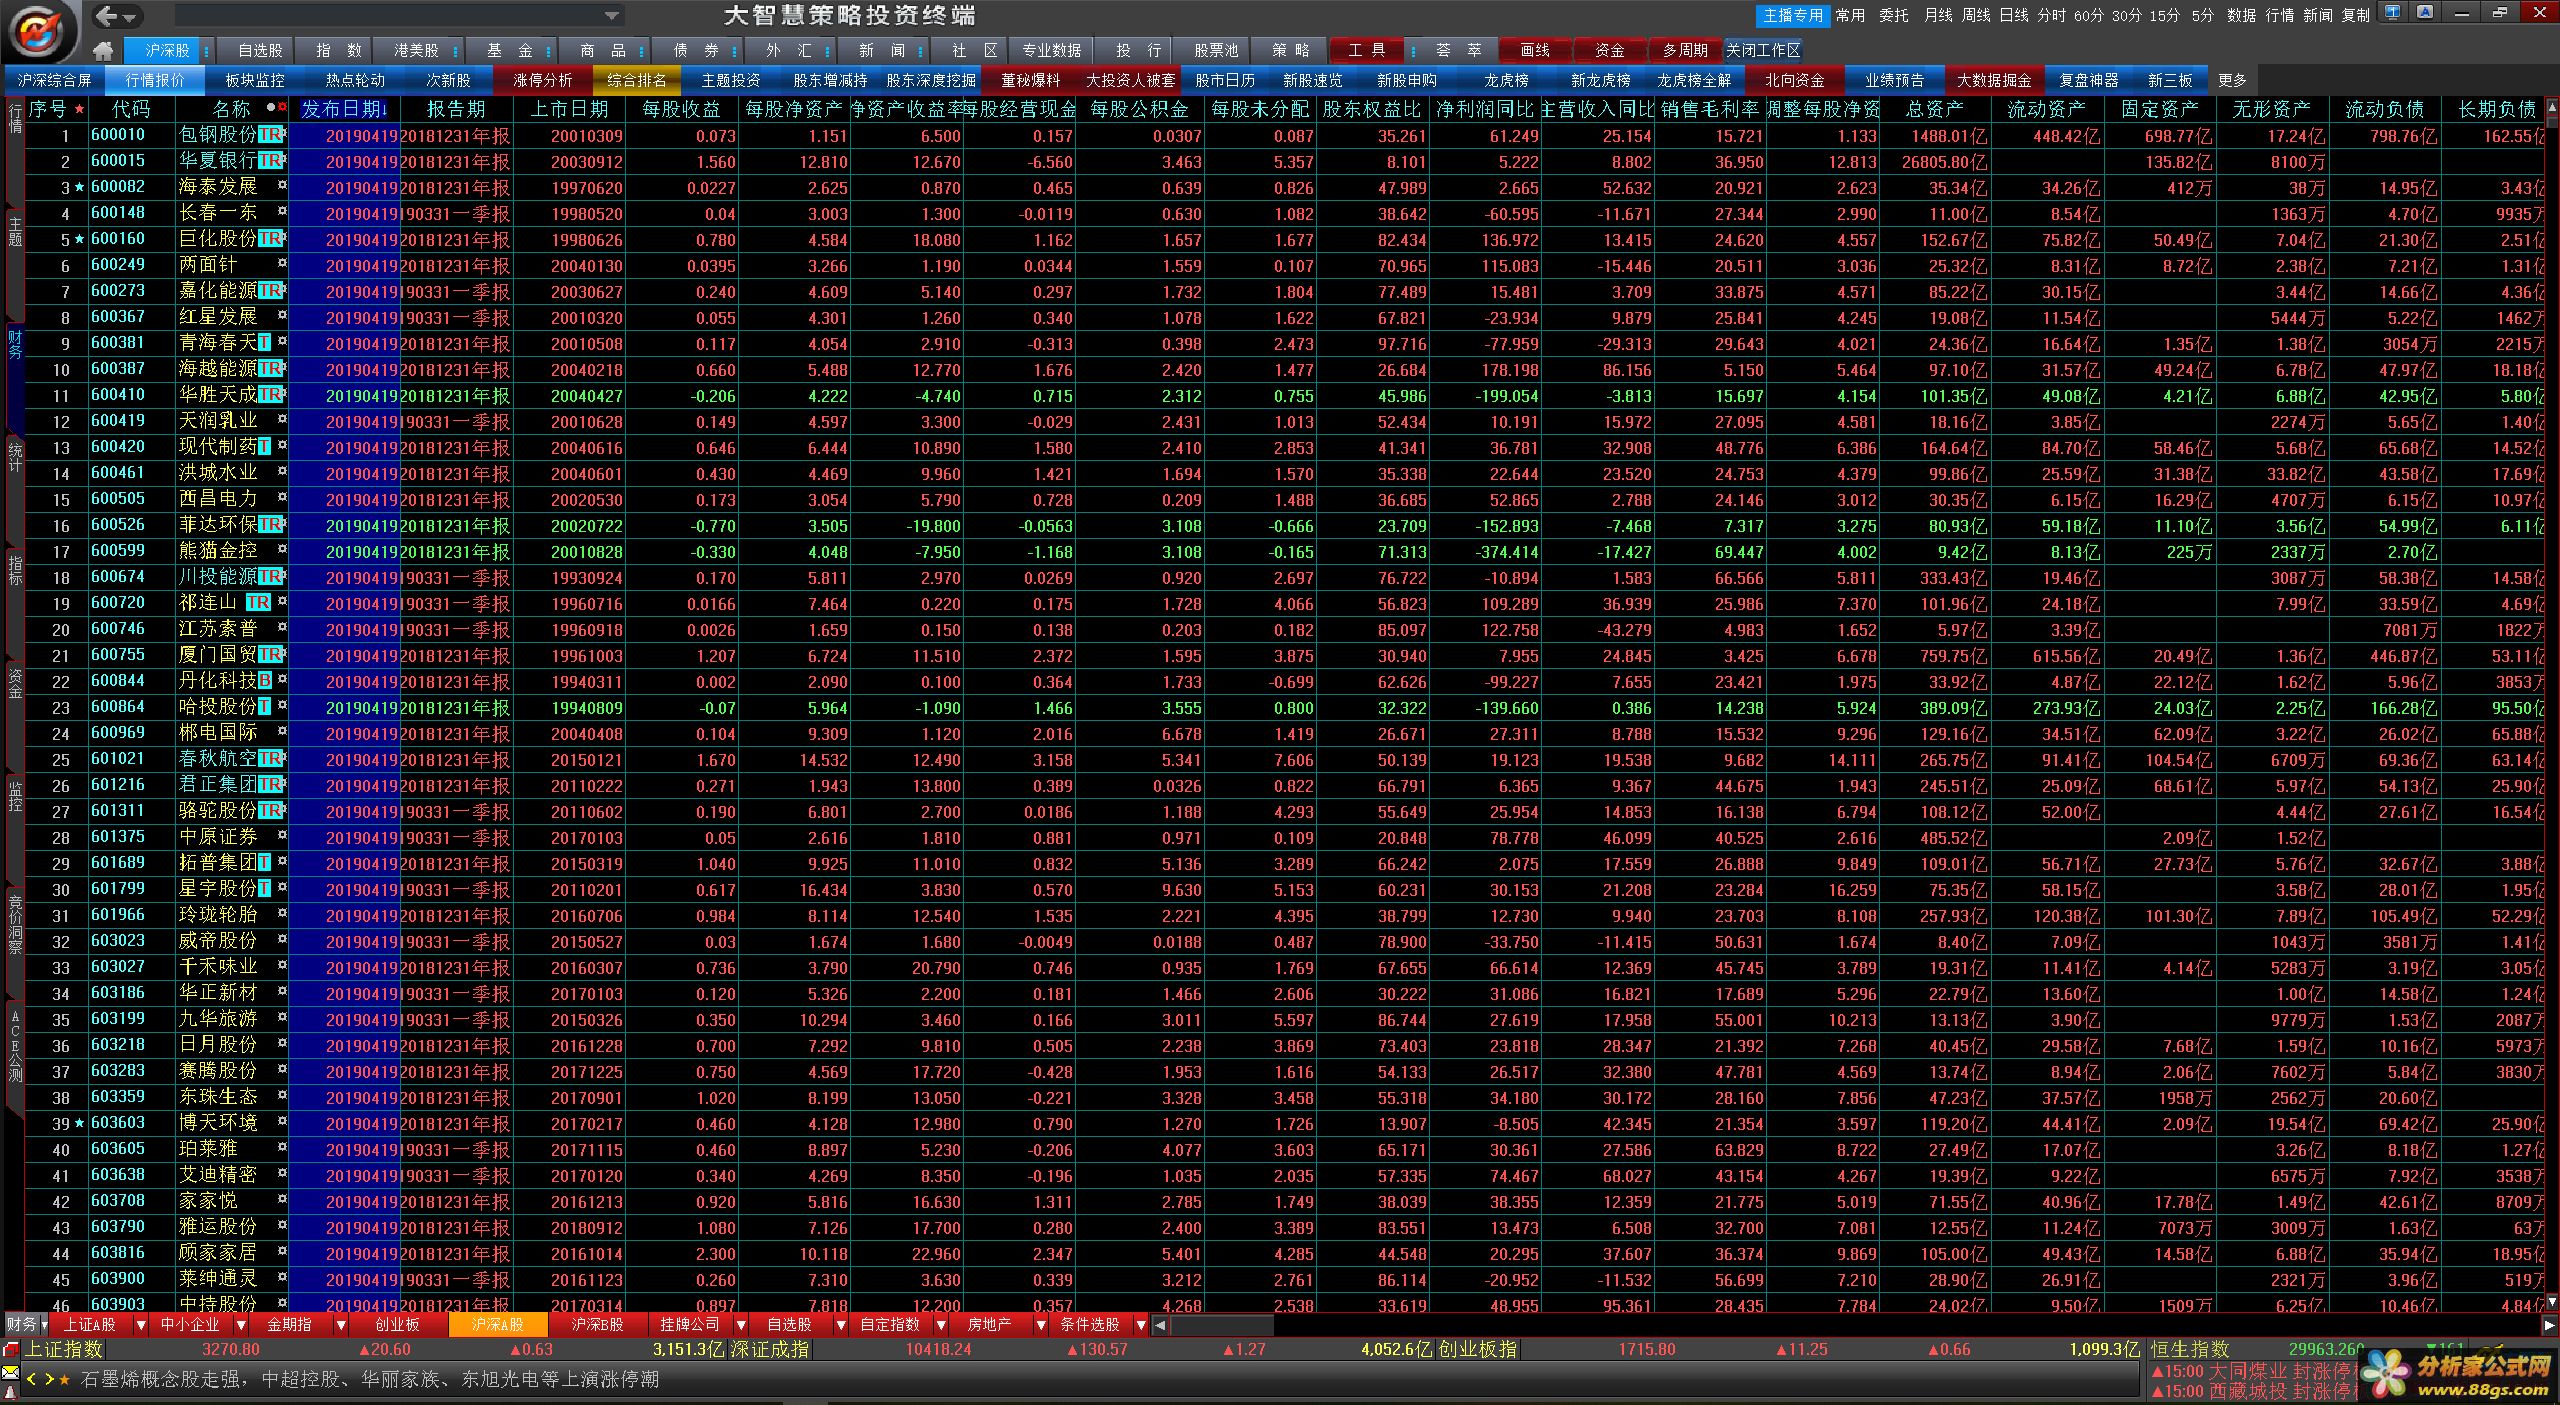The width and height of the screenshot is (2560, 1405).
Task: Click the dotted grip next to 港美股 tab
Action: pos(456,50)
